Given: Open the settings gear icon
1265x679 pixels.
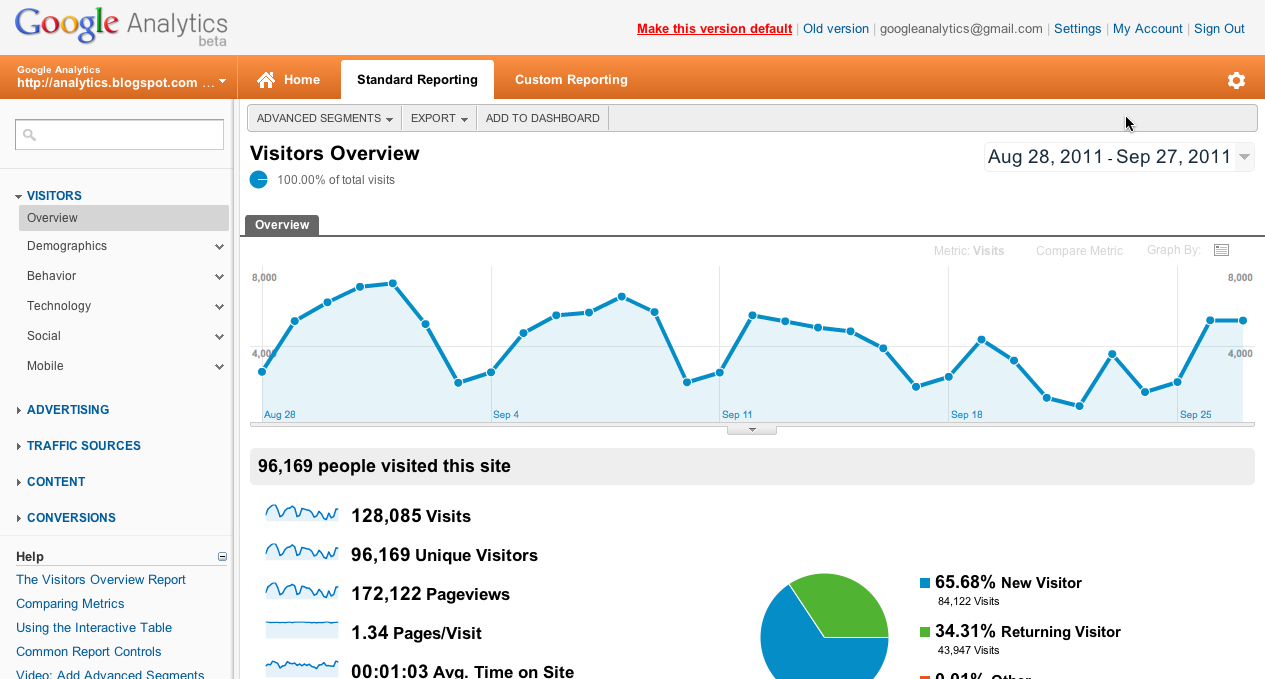Looking at the screenshot, I should coord(1236,80).
